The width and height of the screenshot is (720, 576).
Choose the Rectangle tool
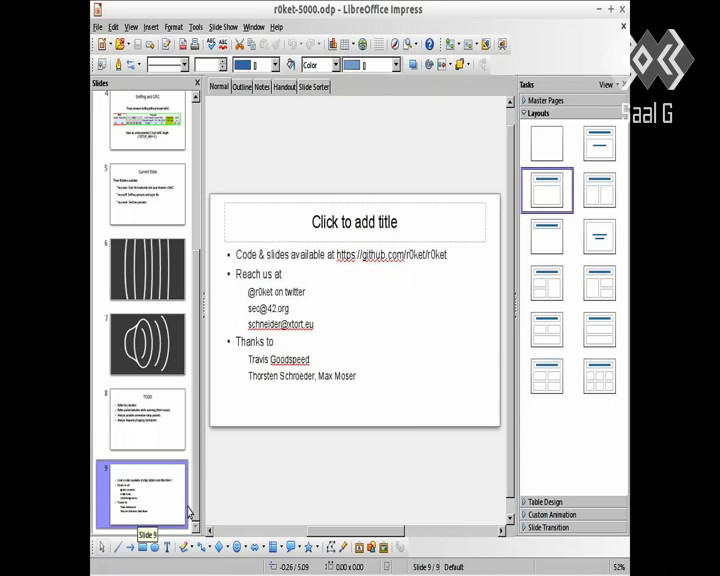[x=142, y=547]
